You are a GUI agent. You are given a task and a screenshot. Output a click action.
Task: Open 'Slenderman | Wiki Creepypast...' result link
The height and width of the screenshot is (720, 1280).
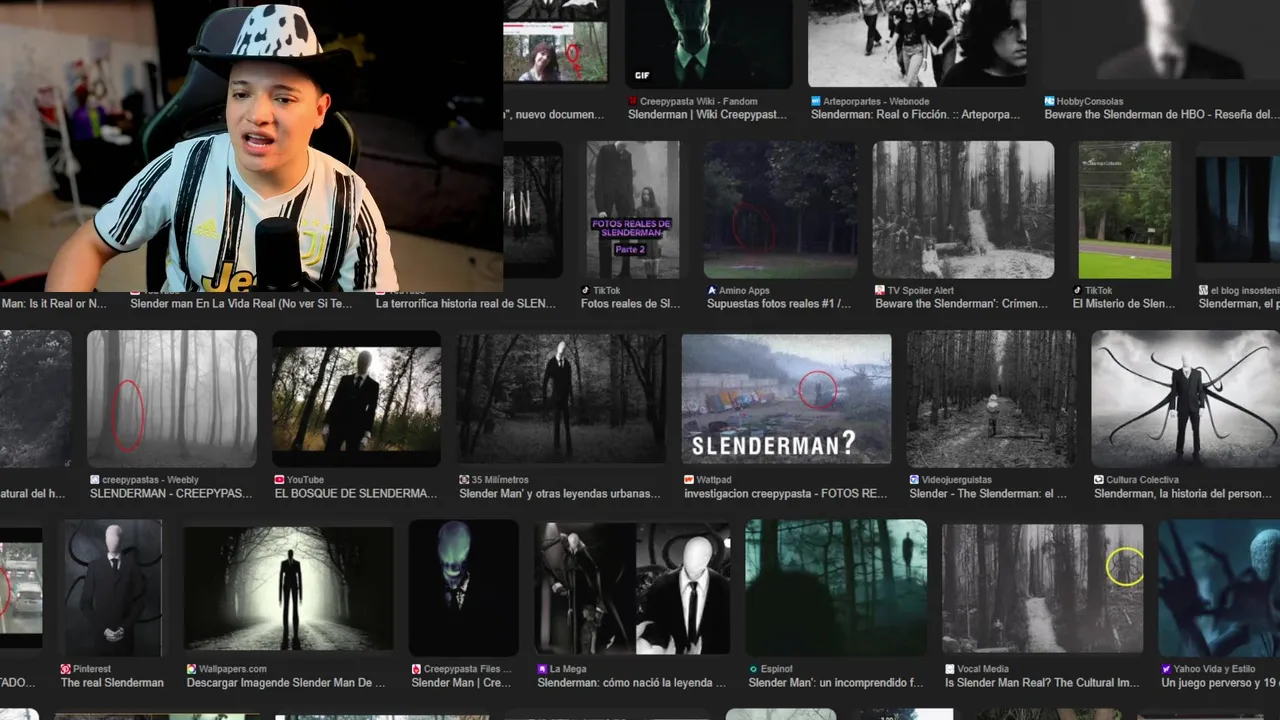(x=707, y=115)
